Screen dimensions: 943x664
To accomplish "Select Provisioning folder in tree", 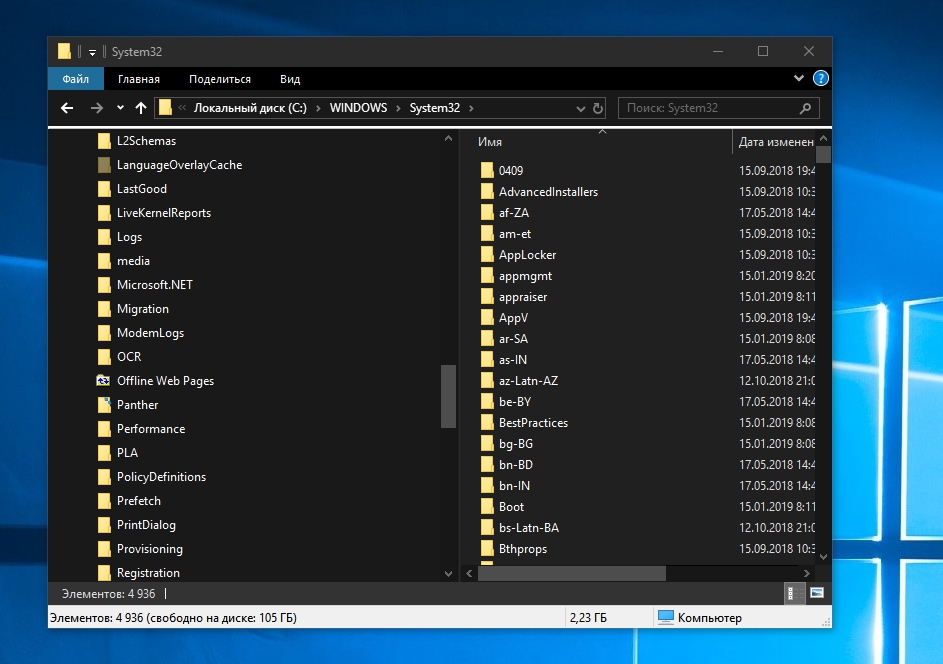I will 150,549.
